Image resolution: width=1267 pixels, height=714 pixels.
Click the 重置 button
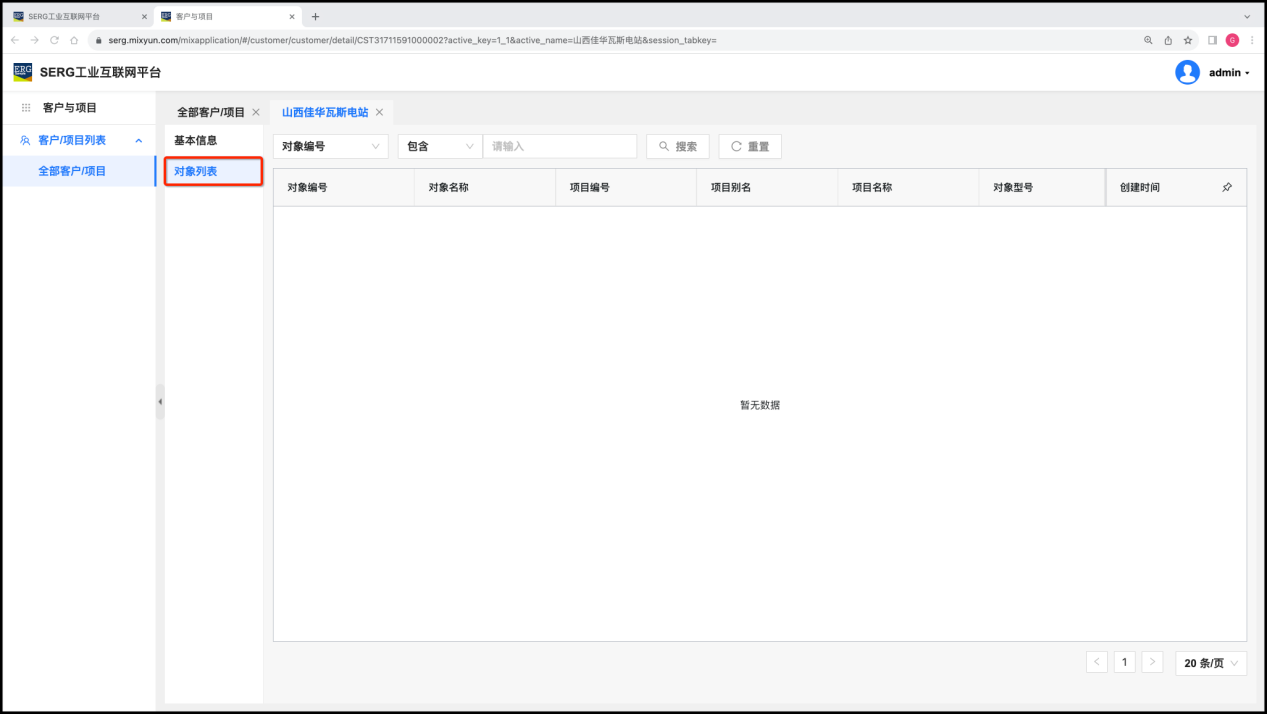(749, 146)
